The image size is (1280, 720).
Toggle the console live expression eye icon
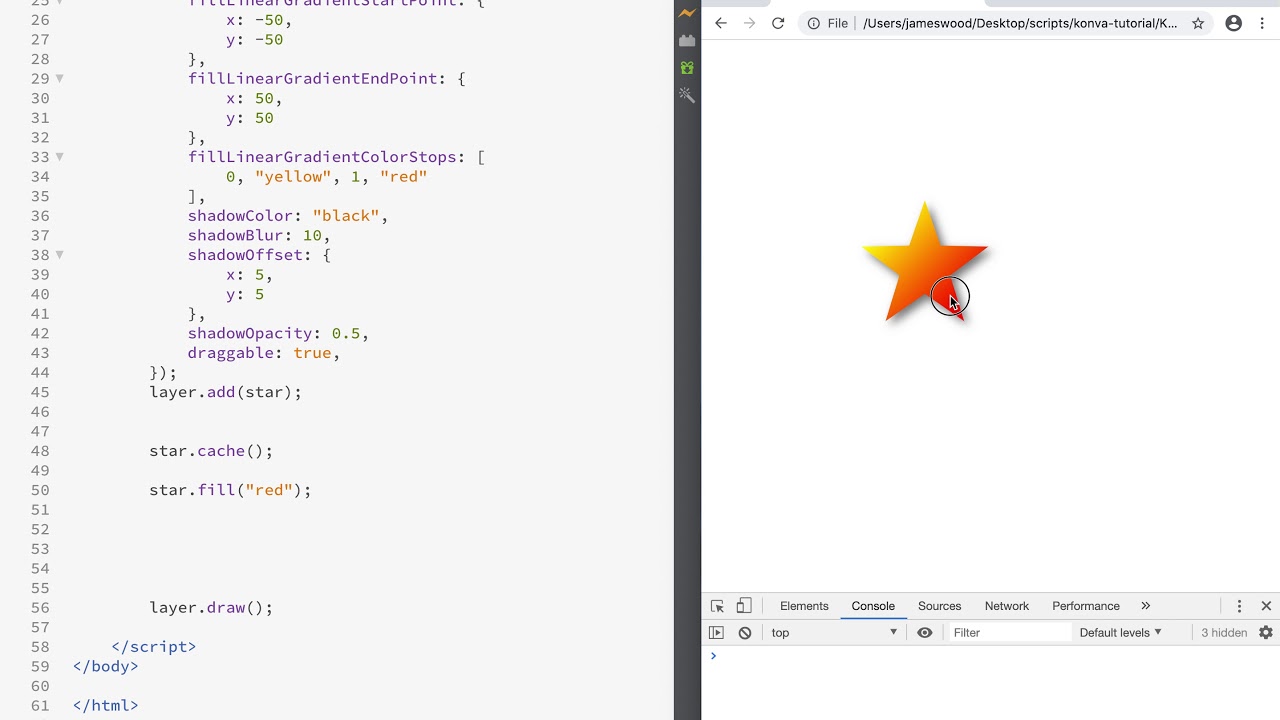click(925, 632)
